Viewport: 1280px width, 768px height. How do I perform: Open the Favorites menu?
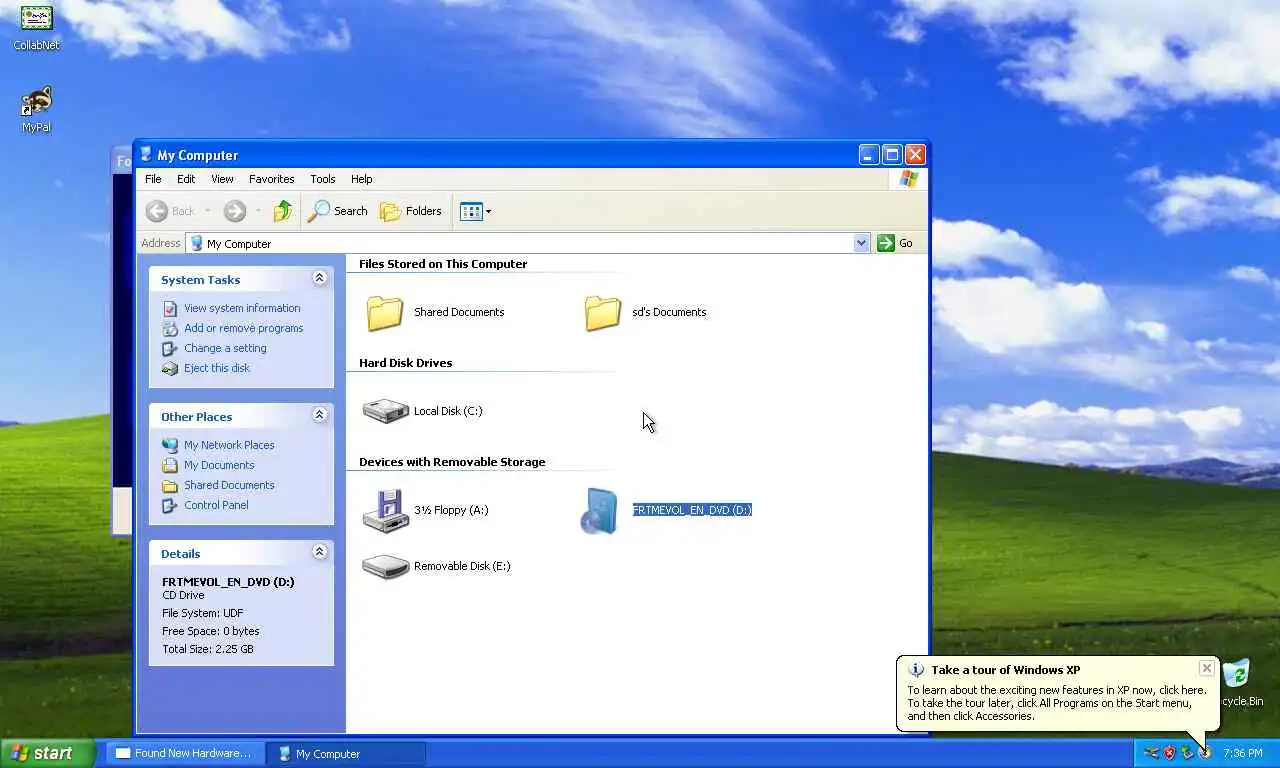click(272, 179)
